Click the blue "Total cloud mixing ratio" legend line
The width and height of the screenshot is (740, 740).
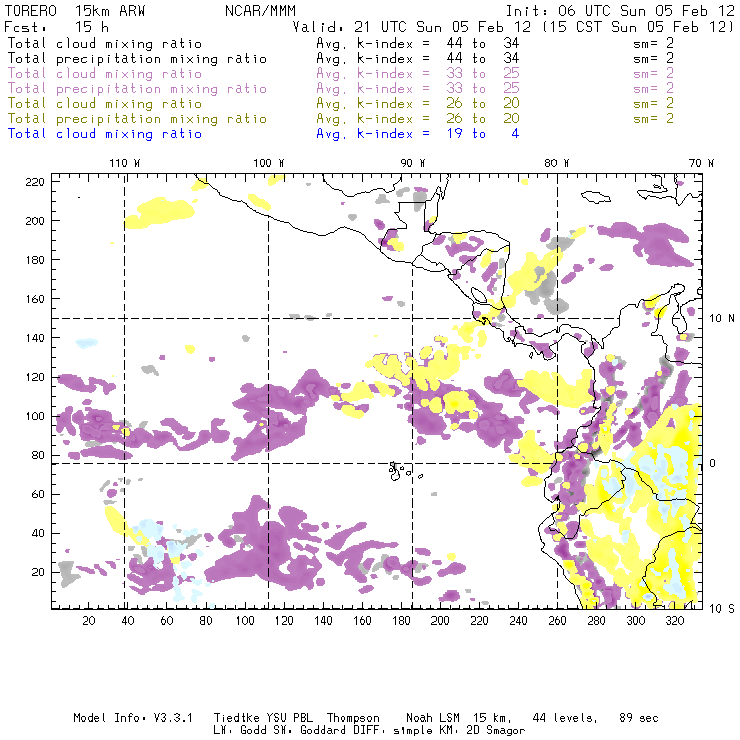[x=105, y=134]
